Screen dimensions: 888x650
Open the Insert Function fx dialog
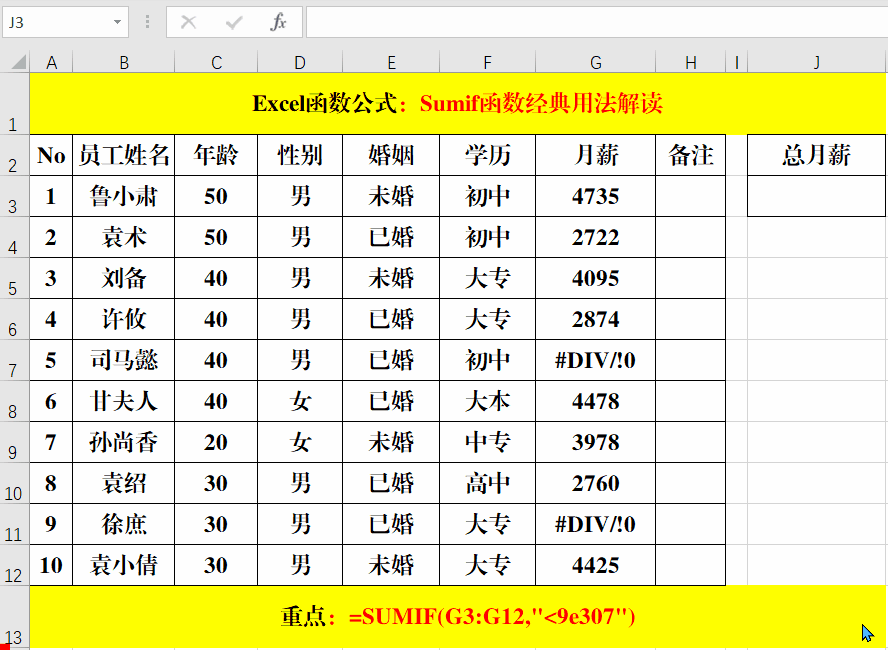click(278, 22)
